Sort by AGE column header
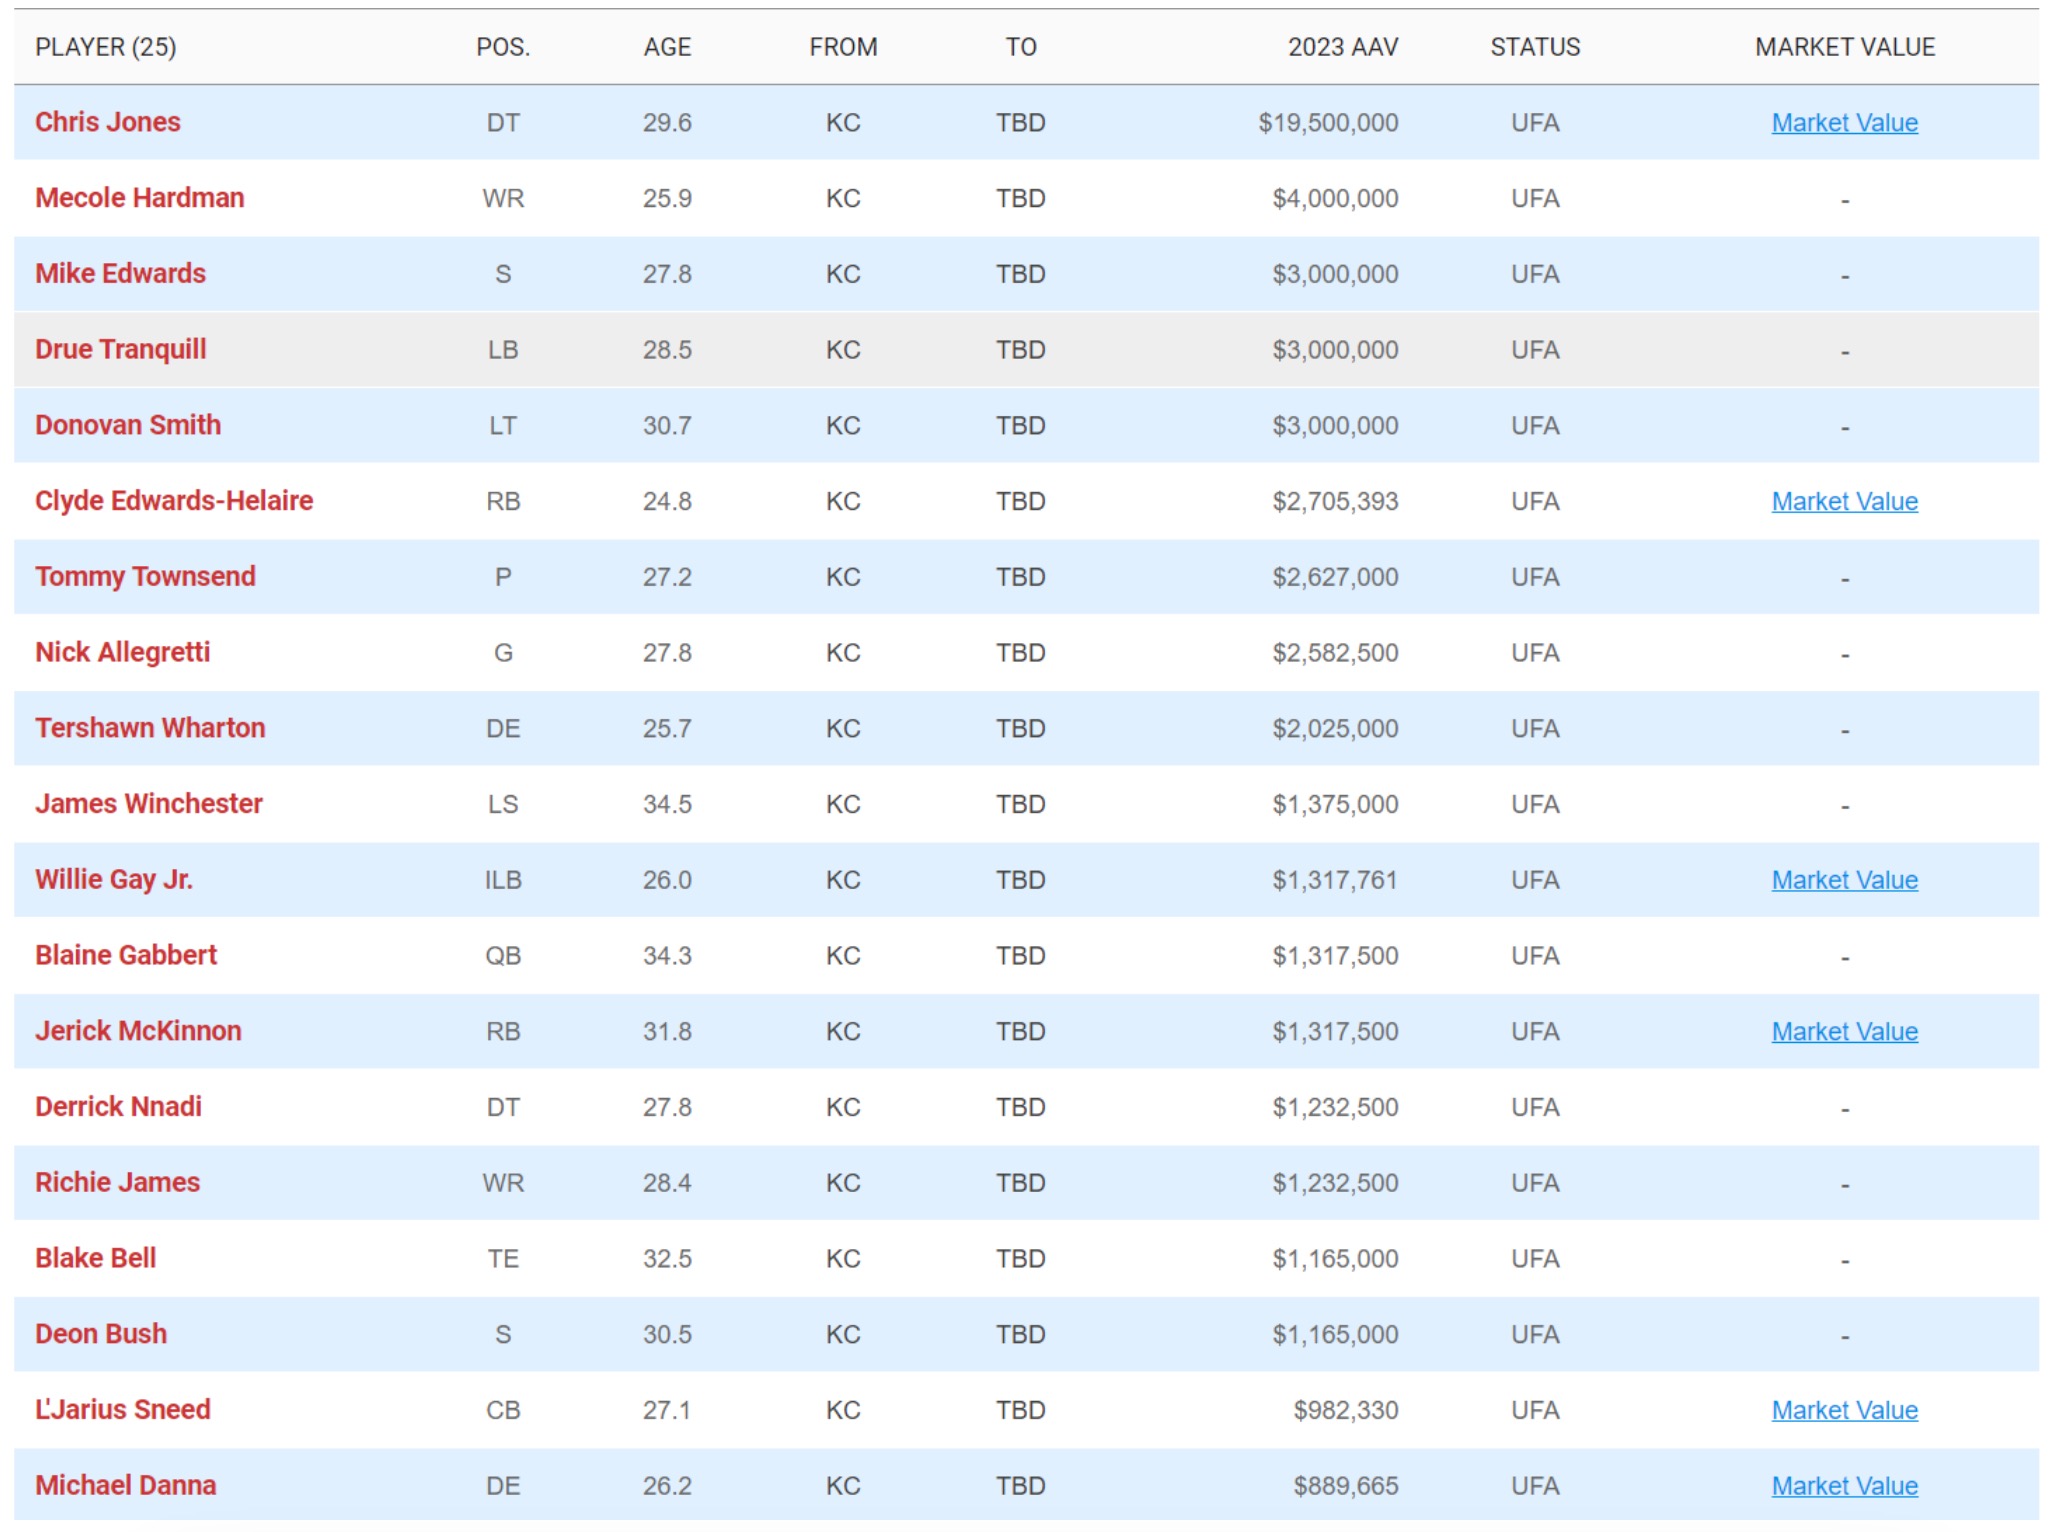2054x1532 pixels. [666, 47]
